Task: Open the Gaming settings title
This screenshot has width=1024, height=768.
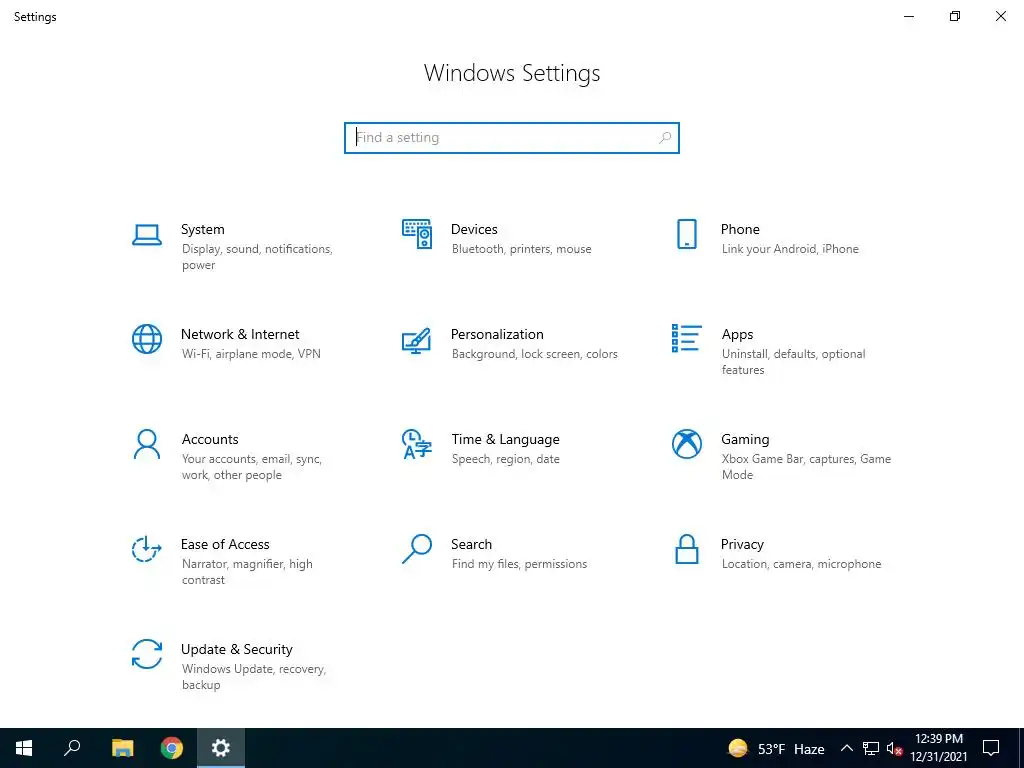Action: click(745, 440)
